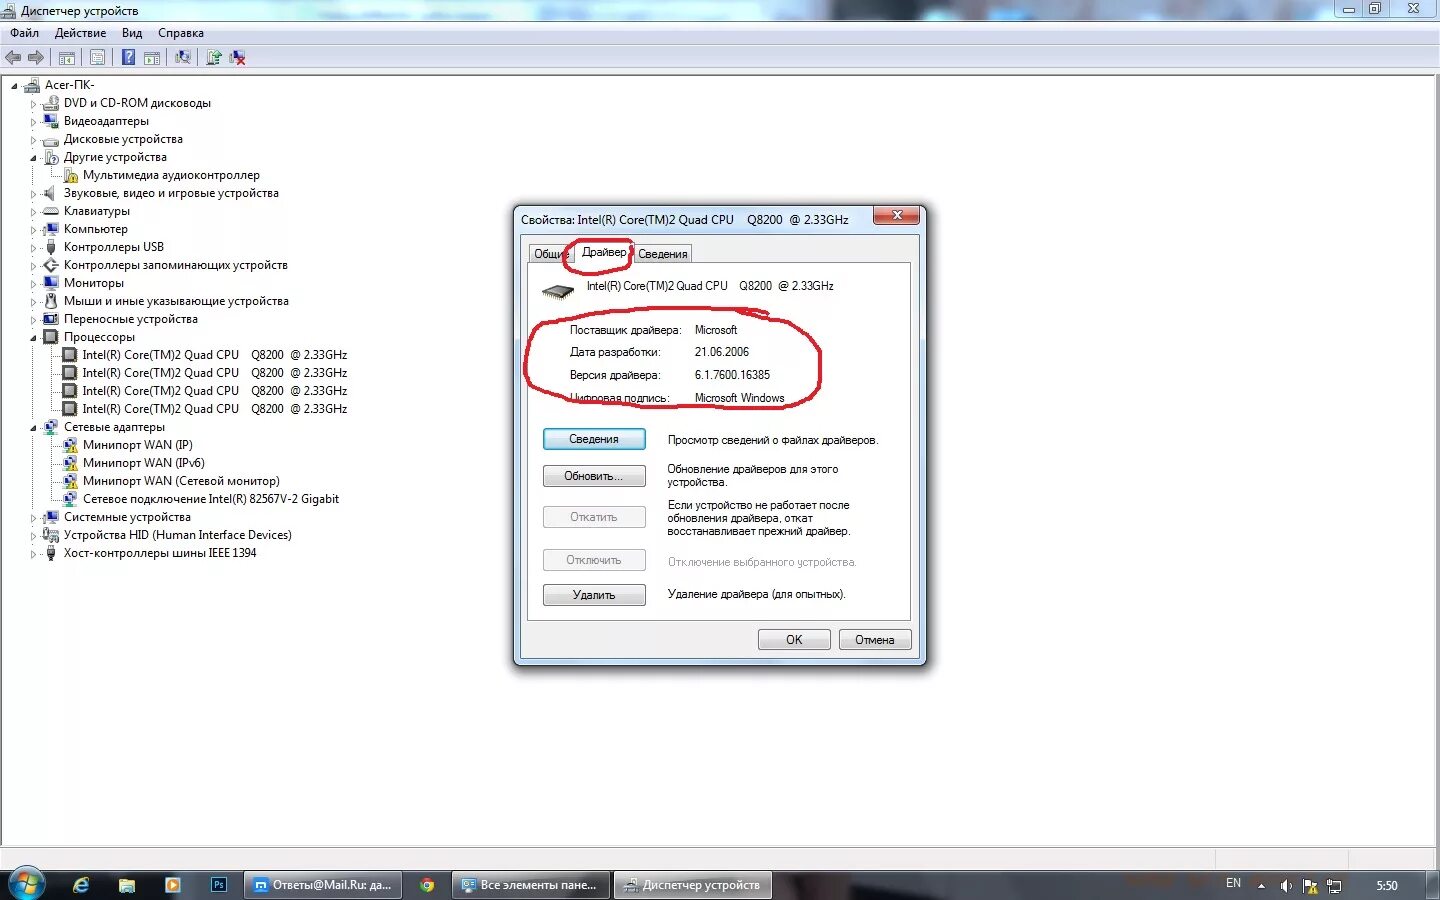Launch Internet Explorer from the taskbar
This screenshot has width=1440, height=900.
[x=81, y=885]
